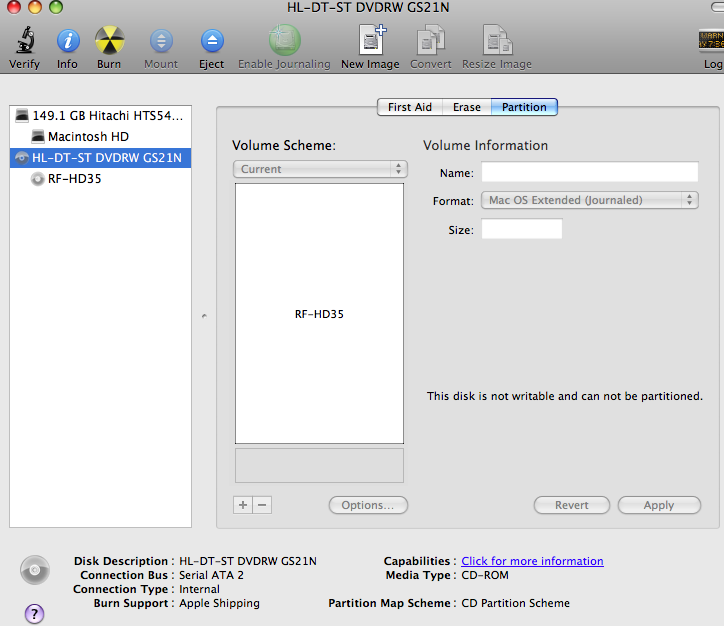The width and height of the screenshot is (724, 626).
Task: Click the CD Partition Scheme text
Action: coord(515,603)
